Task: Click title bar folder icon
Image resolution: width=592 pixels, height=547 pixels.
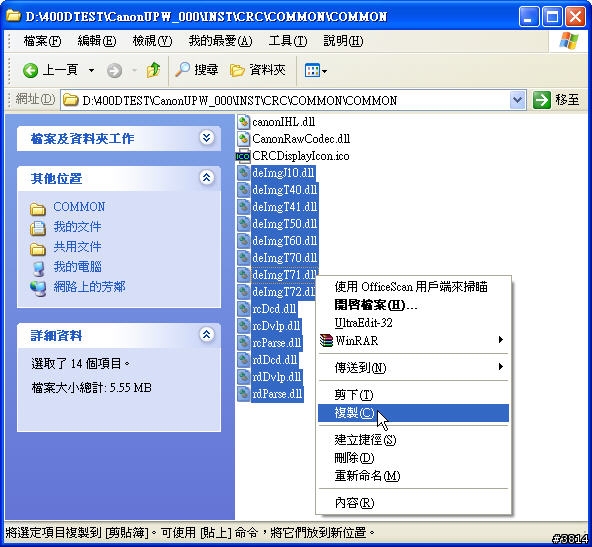Action: click(x=13, y=15)
